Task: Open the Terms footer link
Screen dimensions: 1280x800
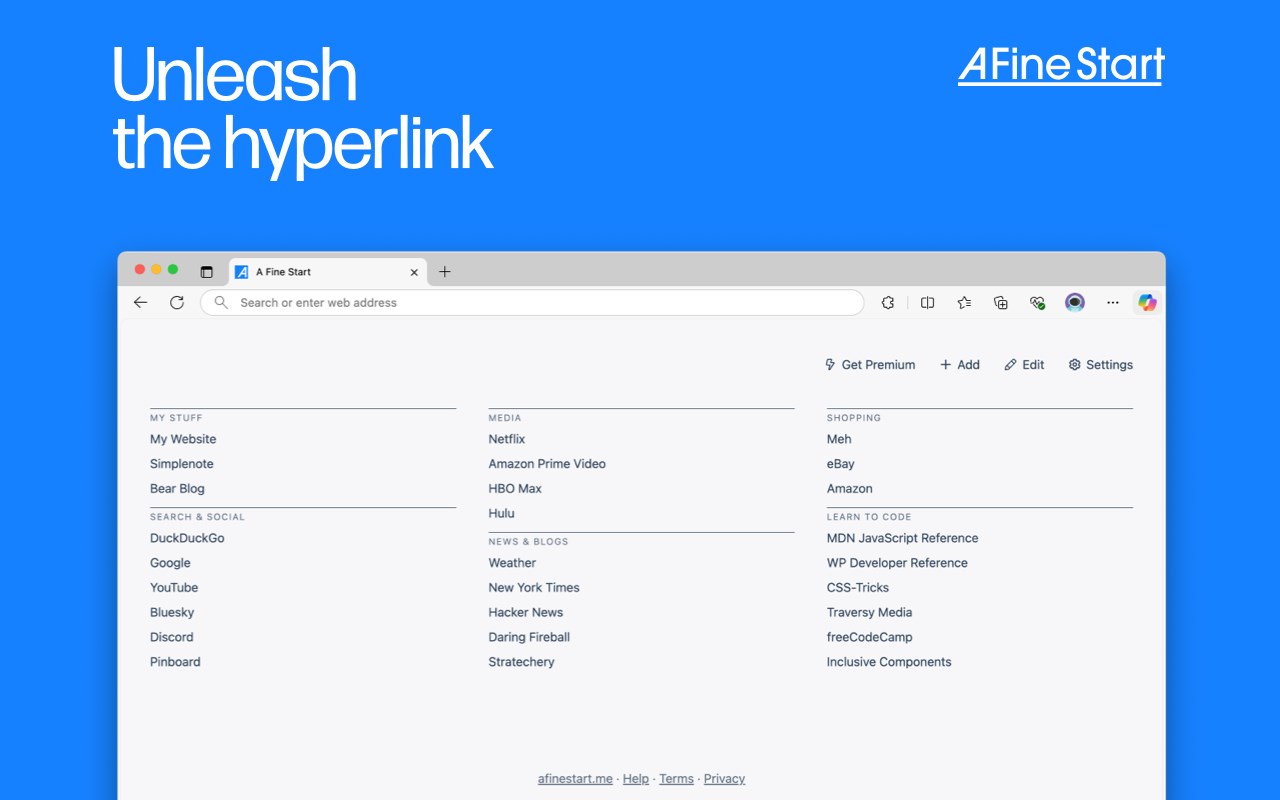Action: click(x=676, y=779)
